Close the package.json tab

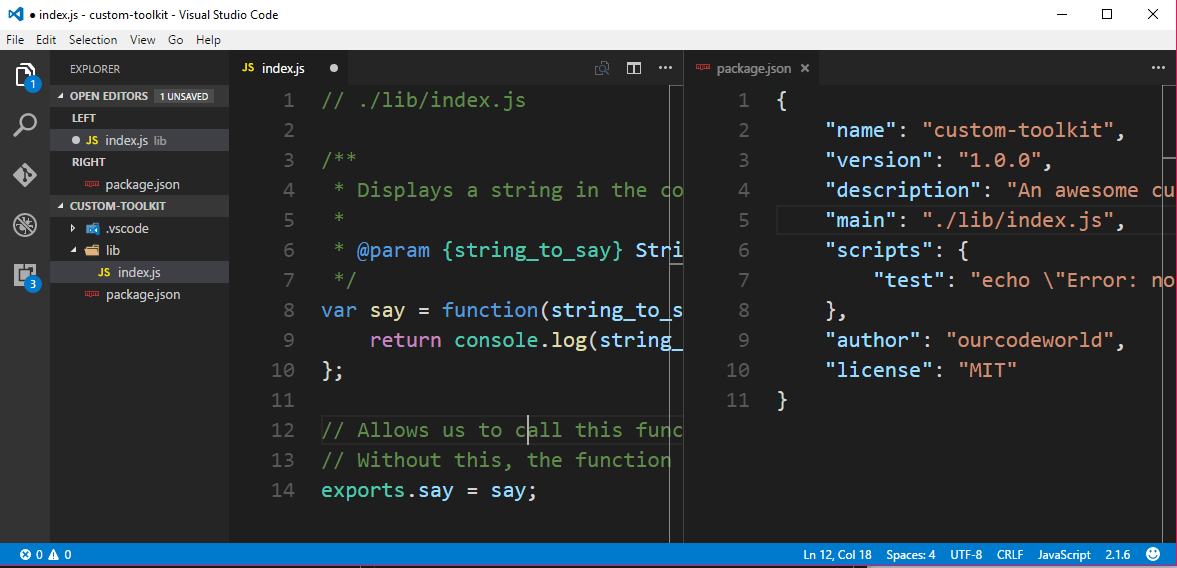(x=805, y=68)
